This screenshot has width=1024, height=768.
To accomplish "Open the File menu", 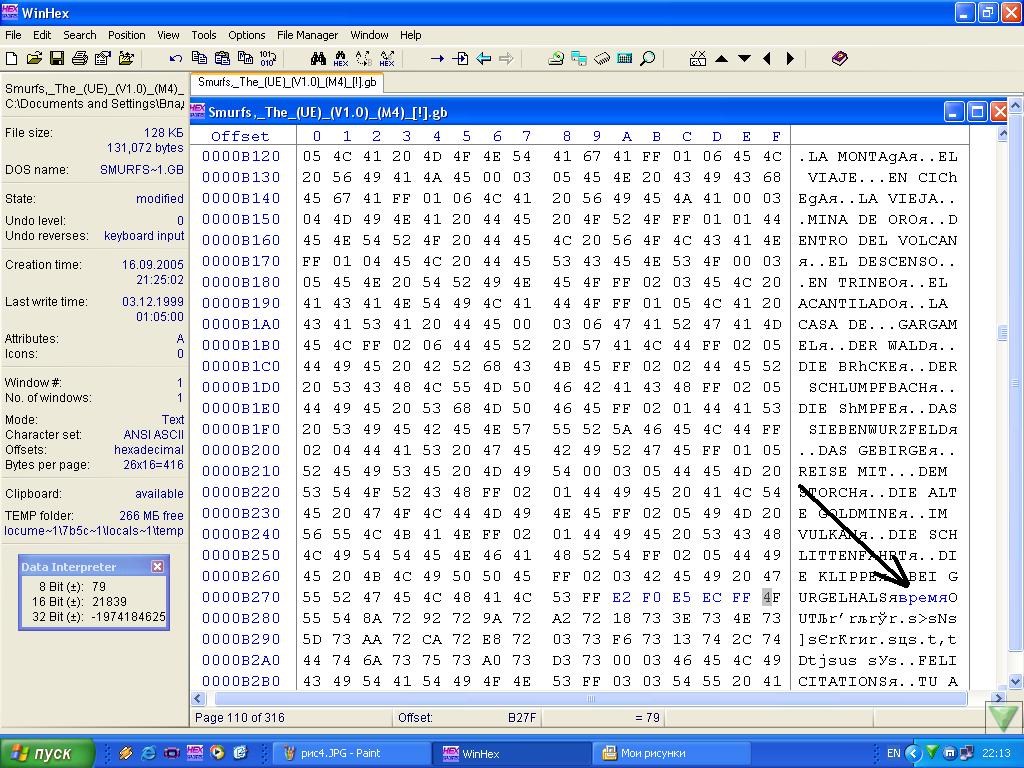I will pos(13,35).
